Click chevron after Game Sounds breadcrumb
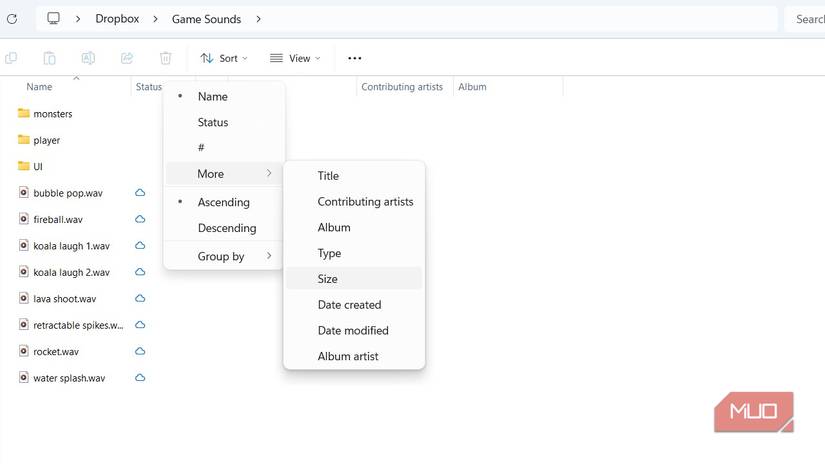 pos(258,19)
